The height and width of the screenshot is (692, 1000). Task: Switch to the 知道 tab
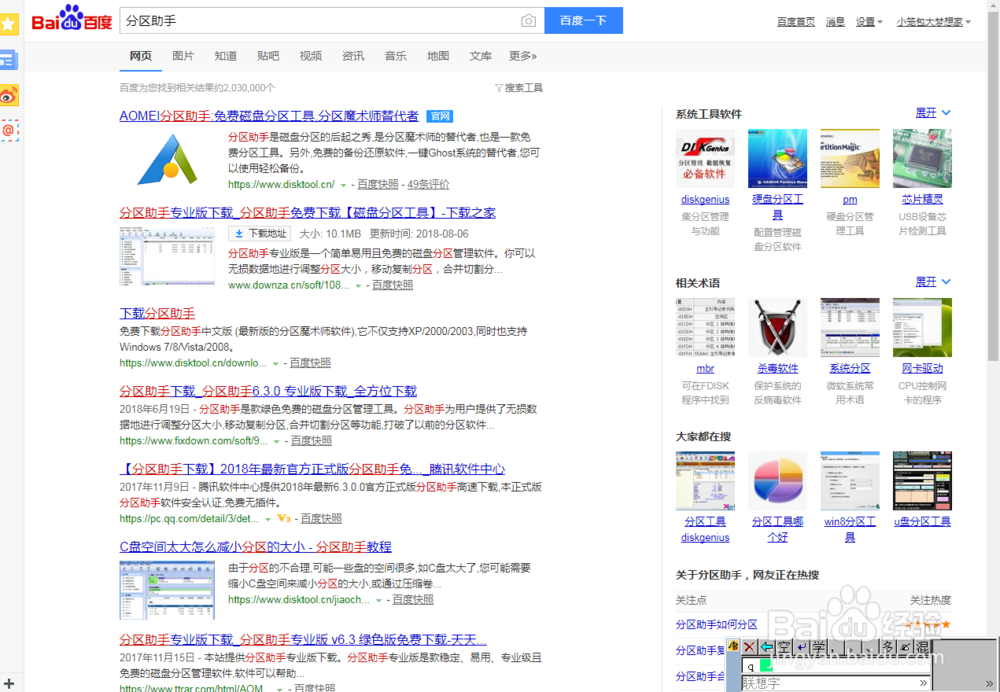(x=226, y=56)
